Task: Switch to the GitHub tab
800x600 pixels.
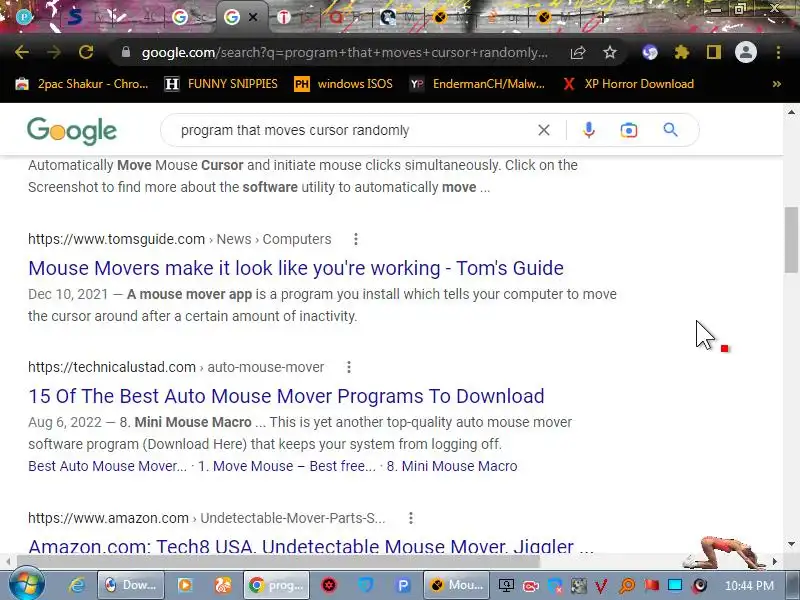Action: point(398,17)
